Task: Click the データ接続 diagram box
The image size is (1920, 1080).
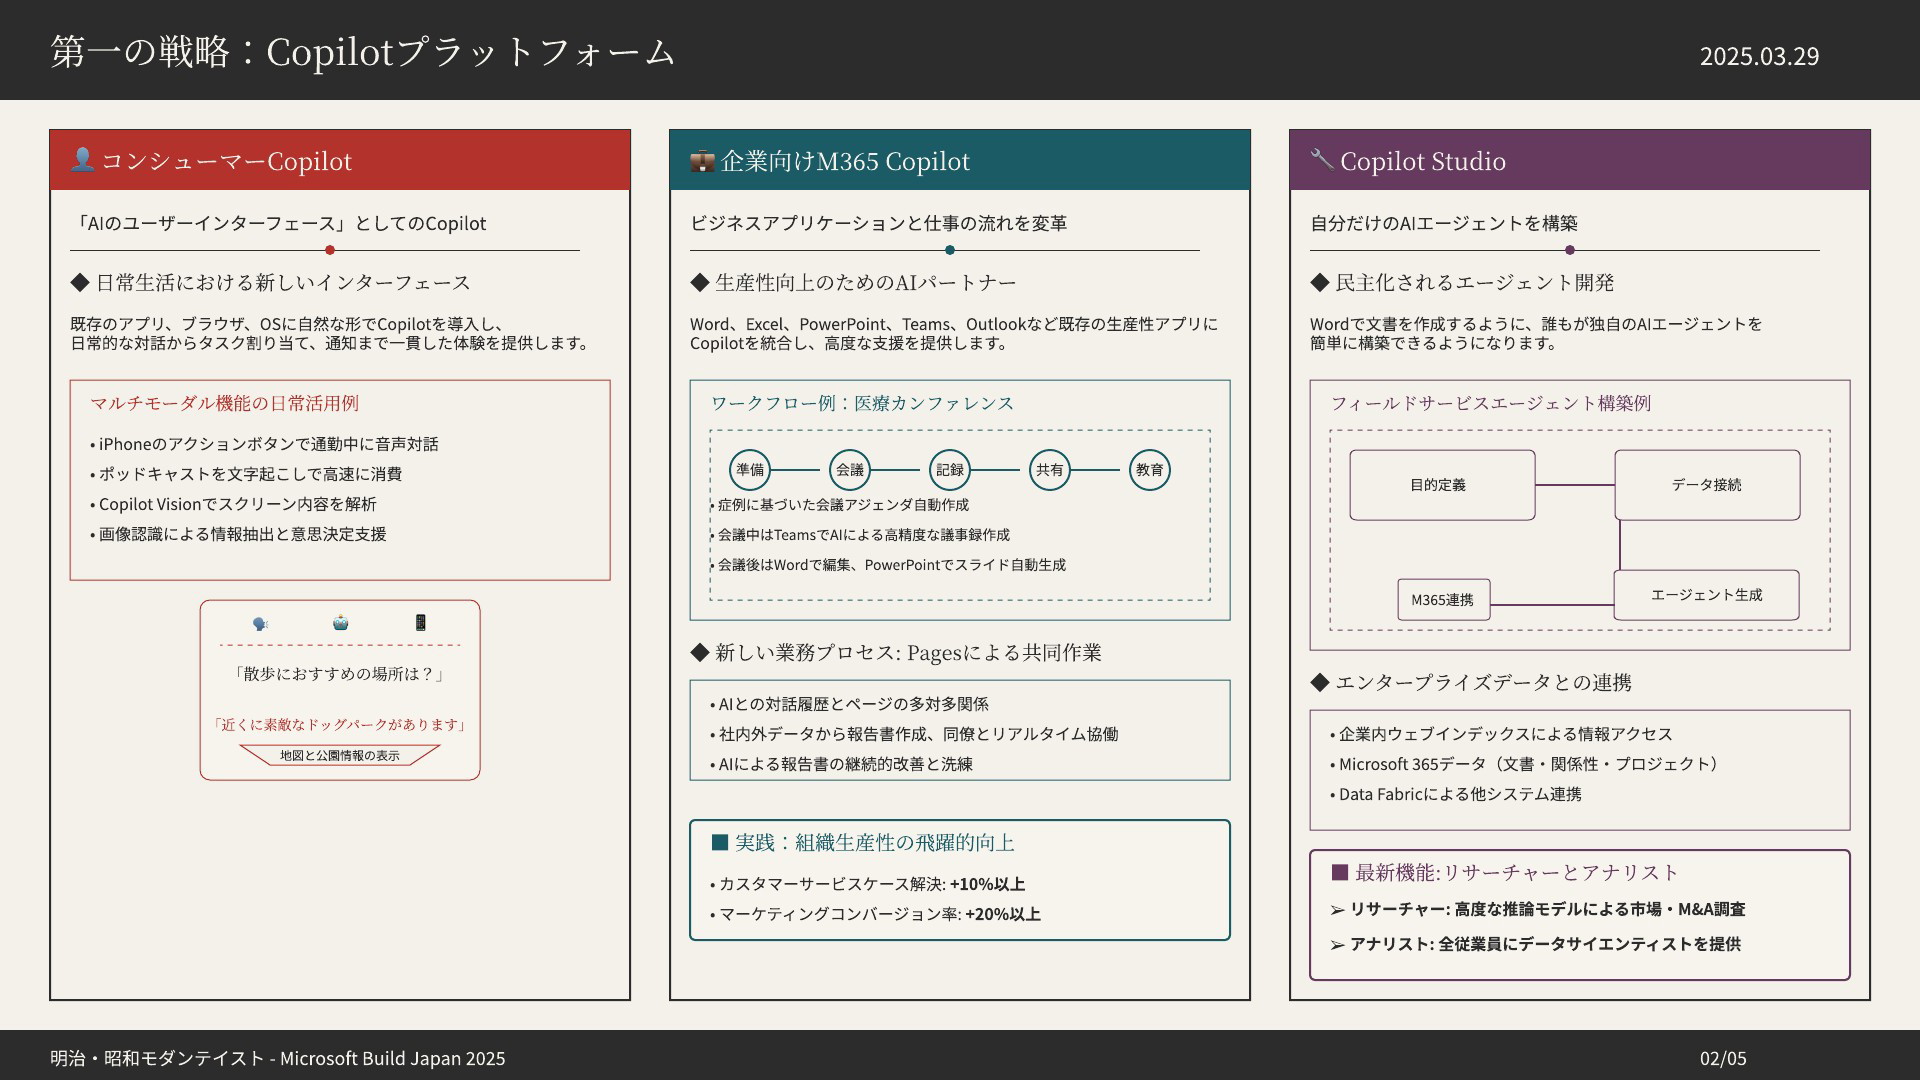Action: pos(1707,485)
